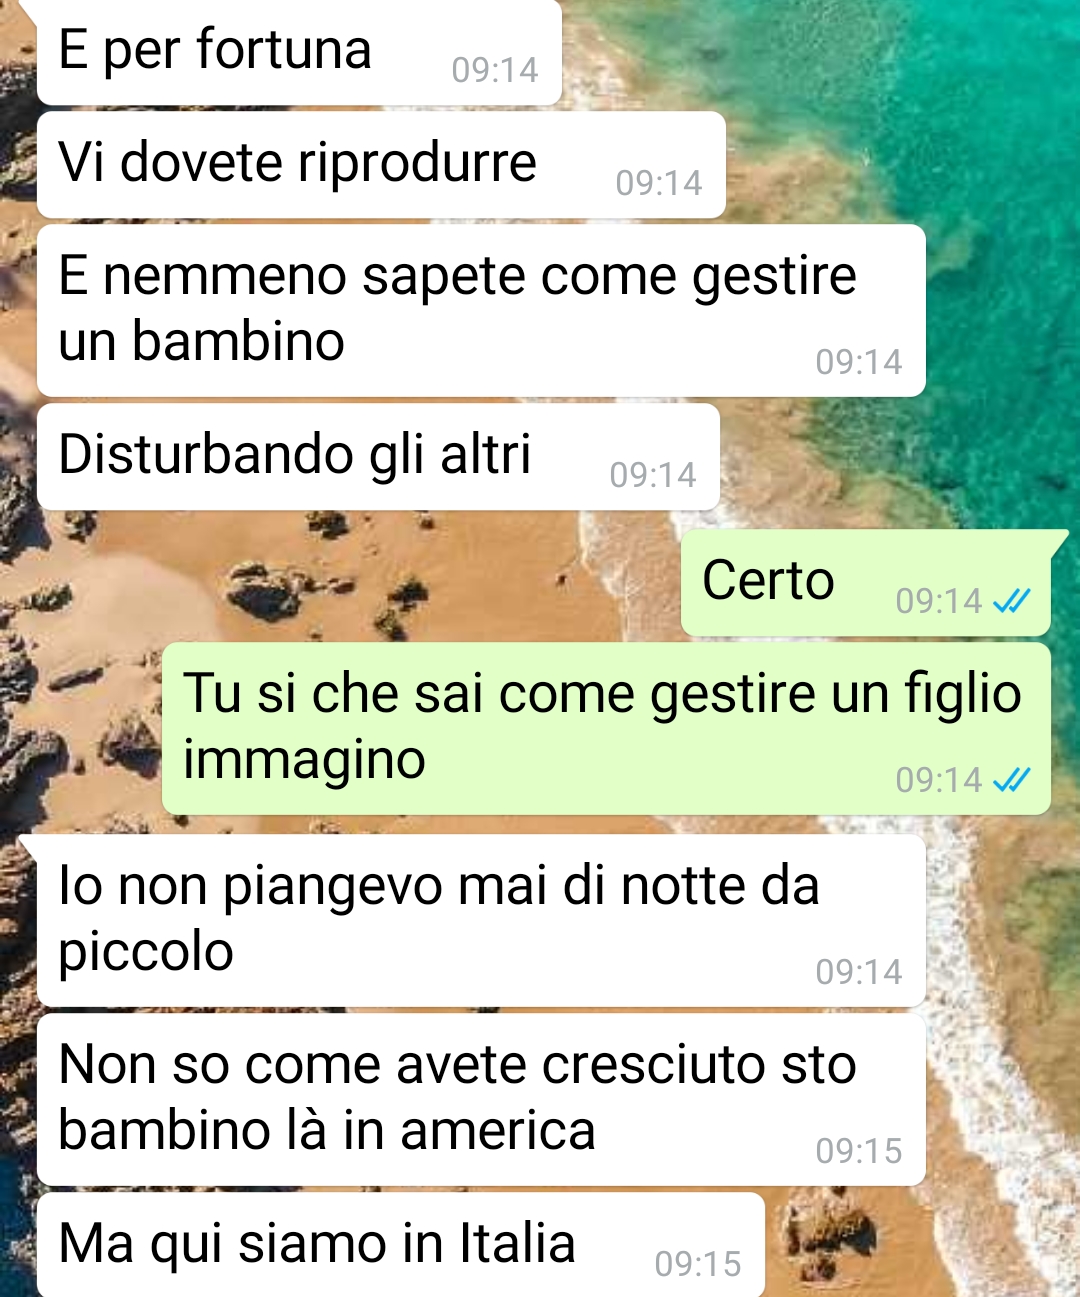
Task: Tap the blue read ticks on "Certo" message
Action: click(x=1011, y=601)
